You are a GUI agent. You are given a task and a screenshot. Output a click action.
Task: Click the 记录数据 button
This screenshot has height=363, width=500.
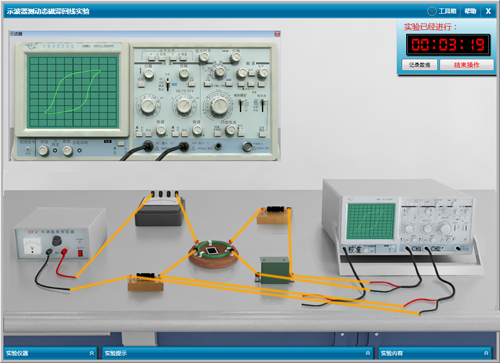point(419,65)
